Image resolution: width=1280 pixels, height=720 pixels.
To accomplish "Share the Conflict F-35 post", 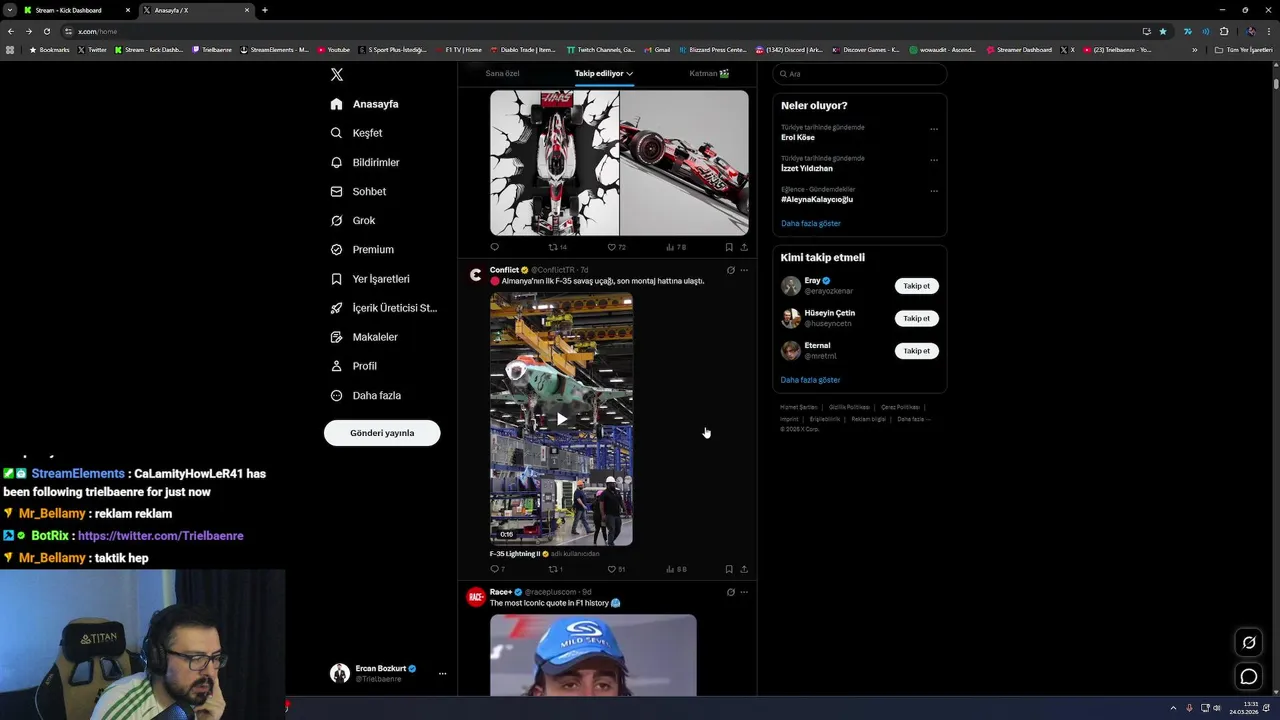I will [744, 569].
